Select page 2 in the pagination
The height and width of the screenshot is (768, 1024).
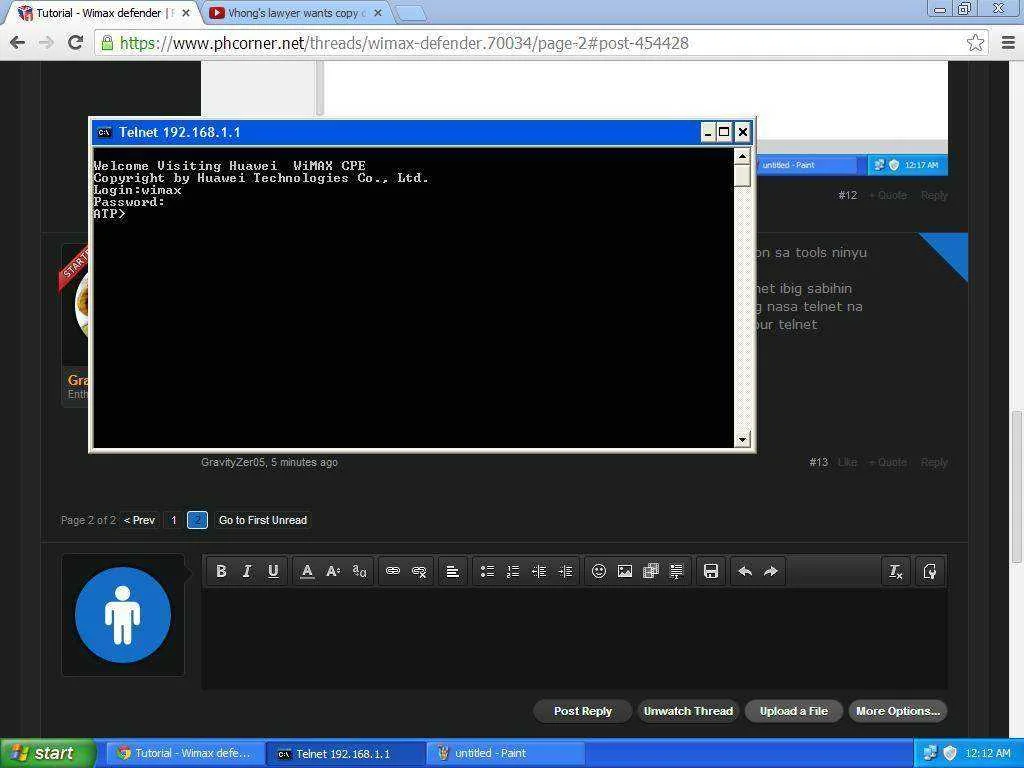197,520
